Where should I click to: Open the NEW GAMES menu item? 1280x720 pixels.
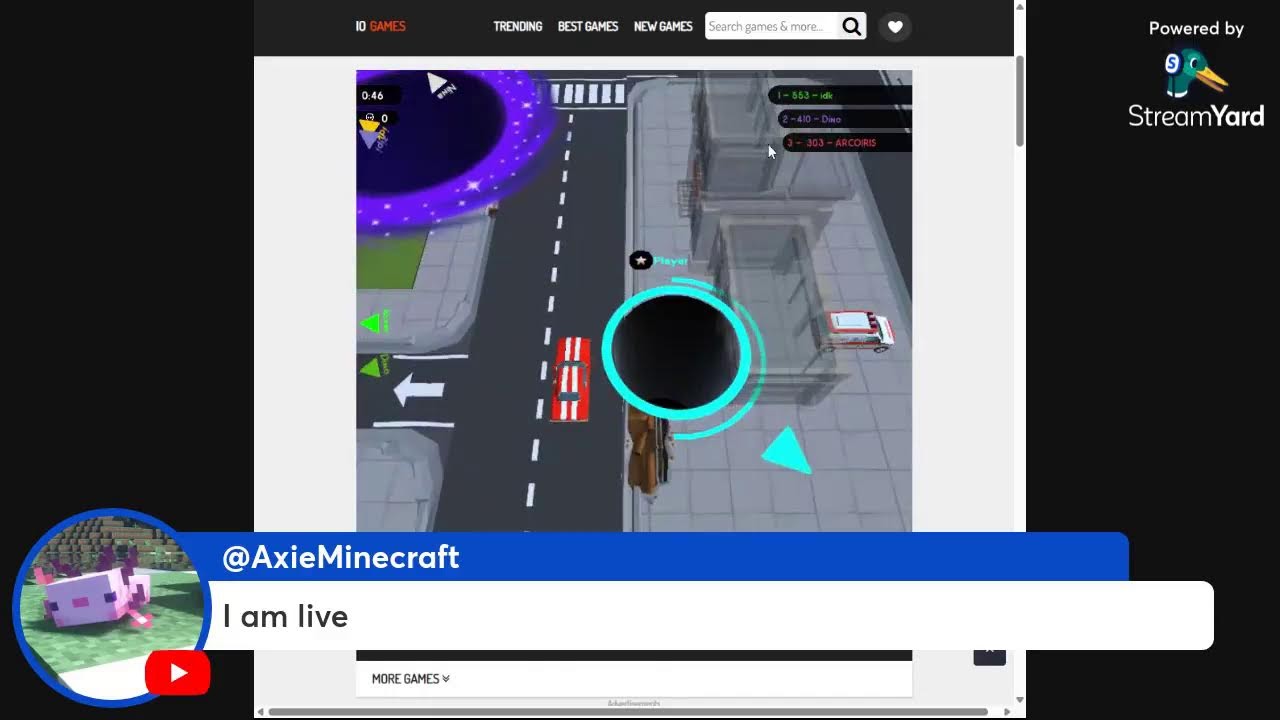(663, 26)
